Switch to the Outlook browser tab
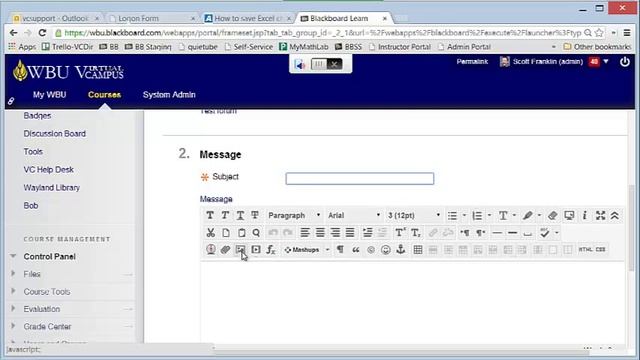 (x=55, y=18)
